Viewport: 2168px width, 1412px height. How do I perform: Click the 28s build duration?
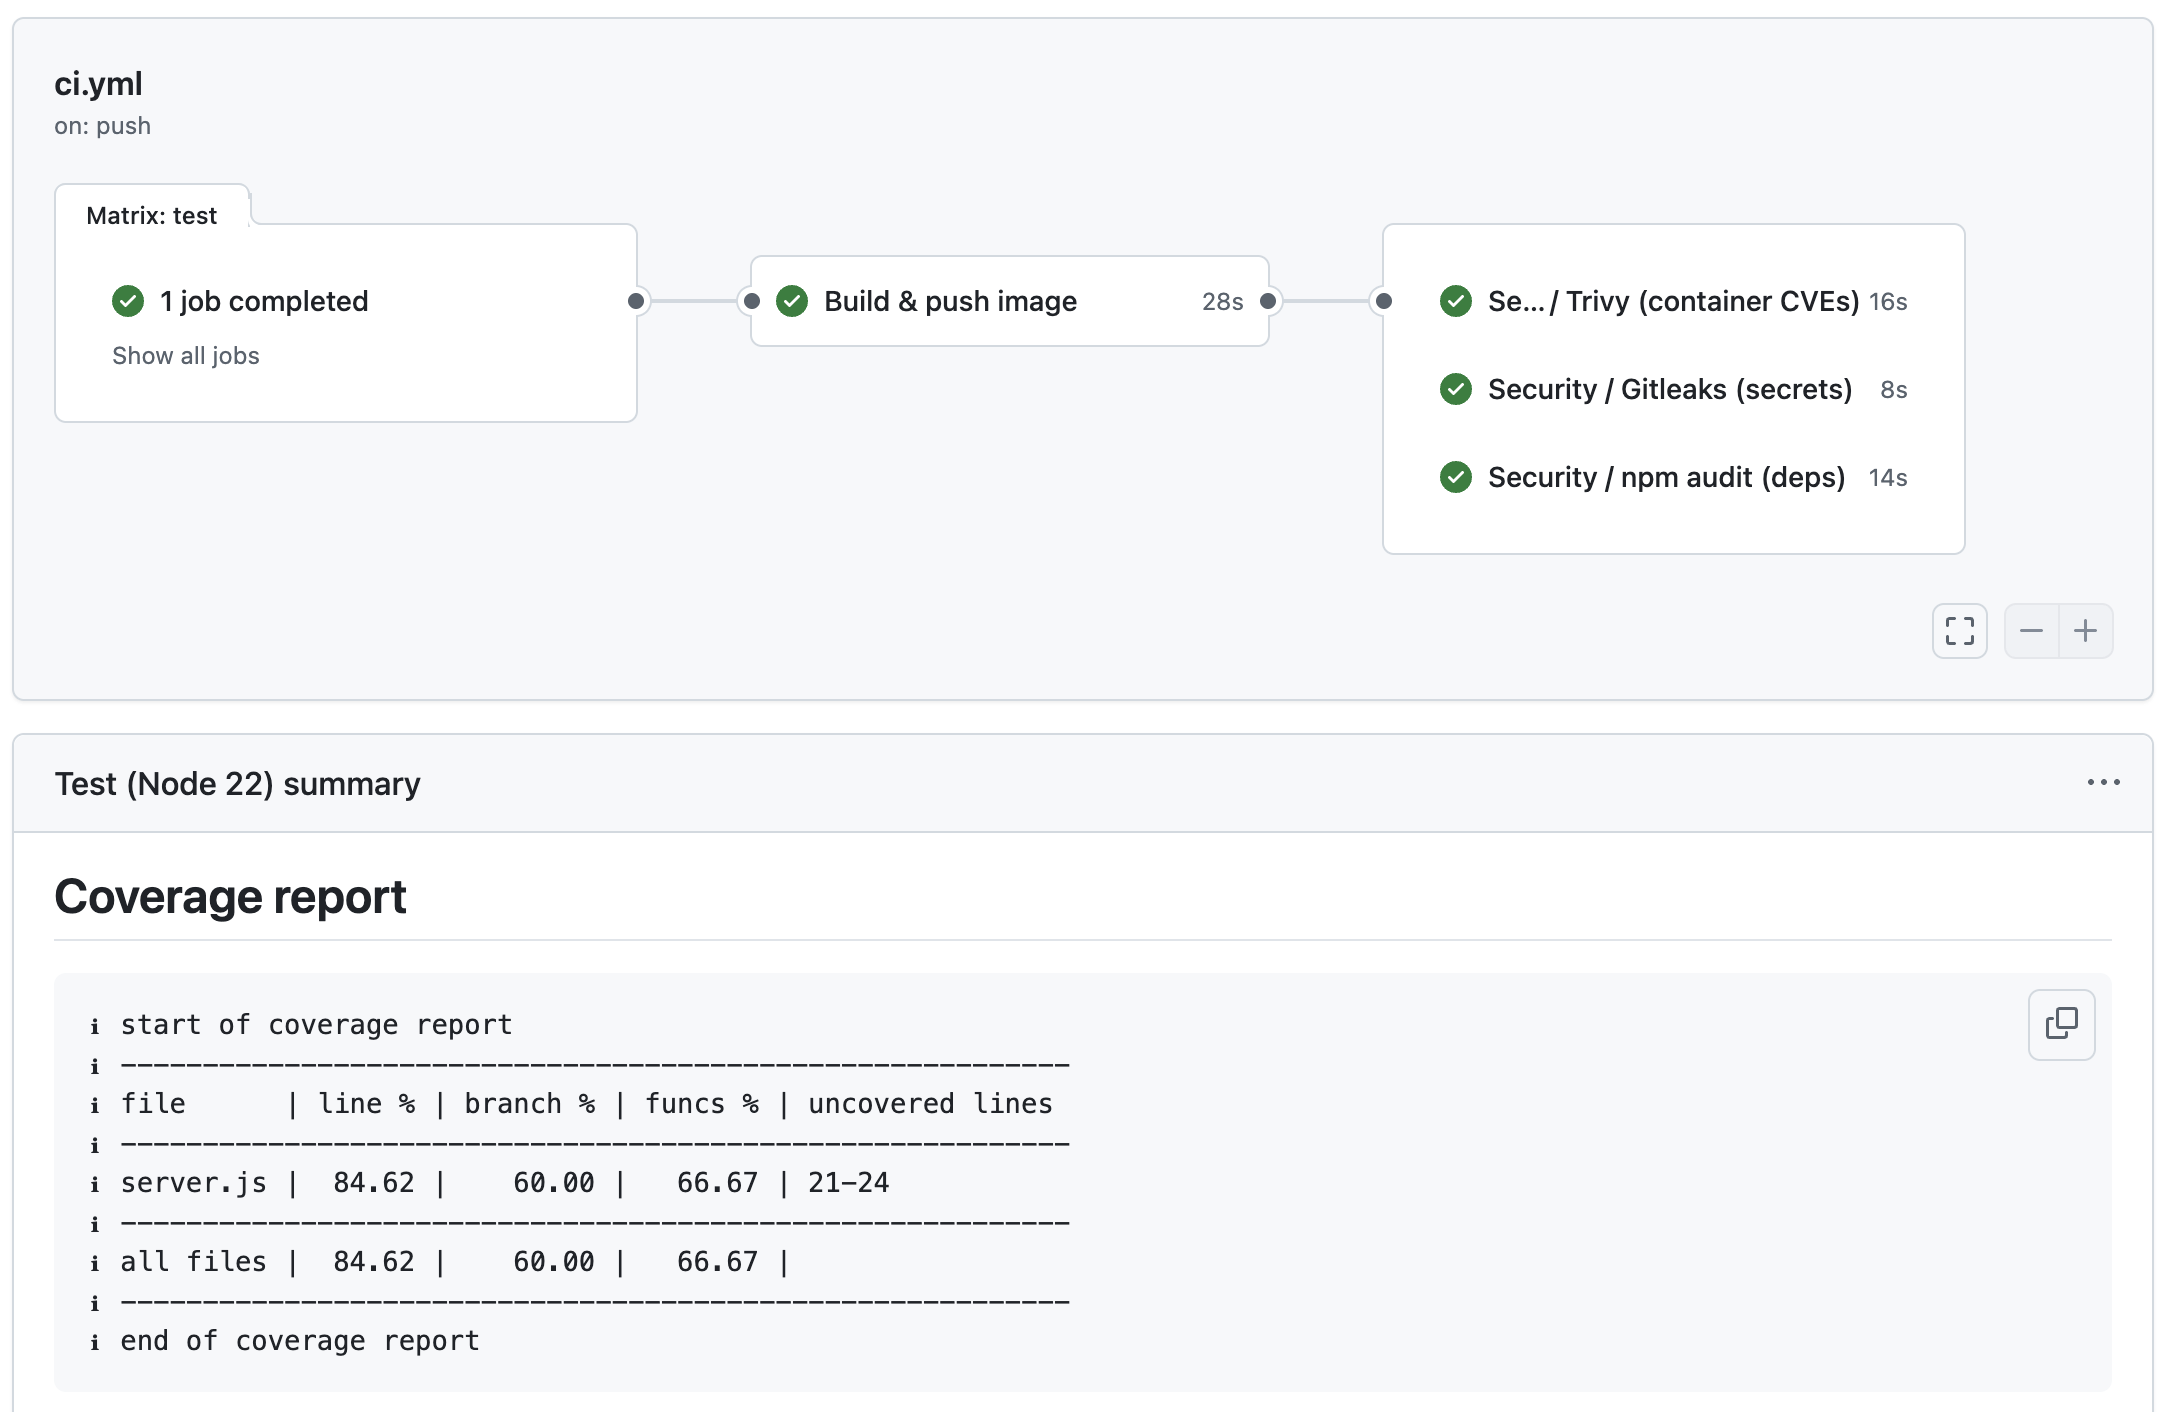1222,302
